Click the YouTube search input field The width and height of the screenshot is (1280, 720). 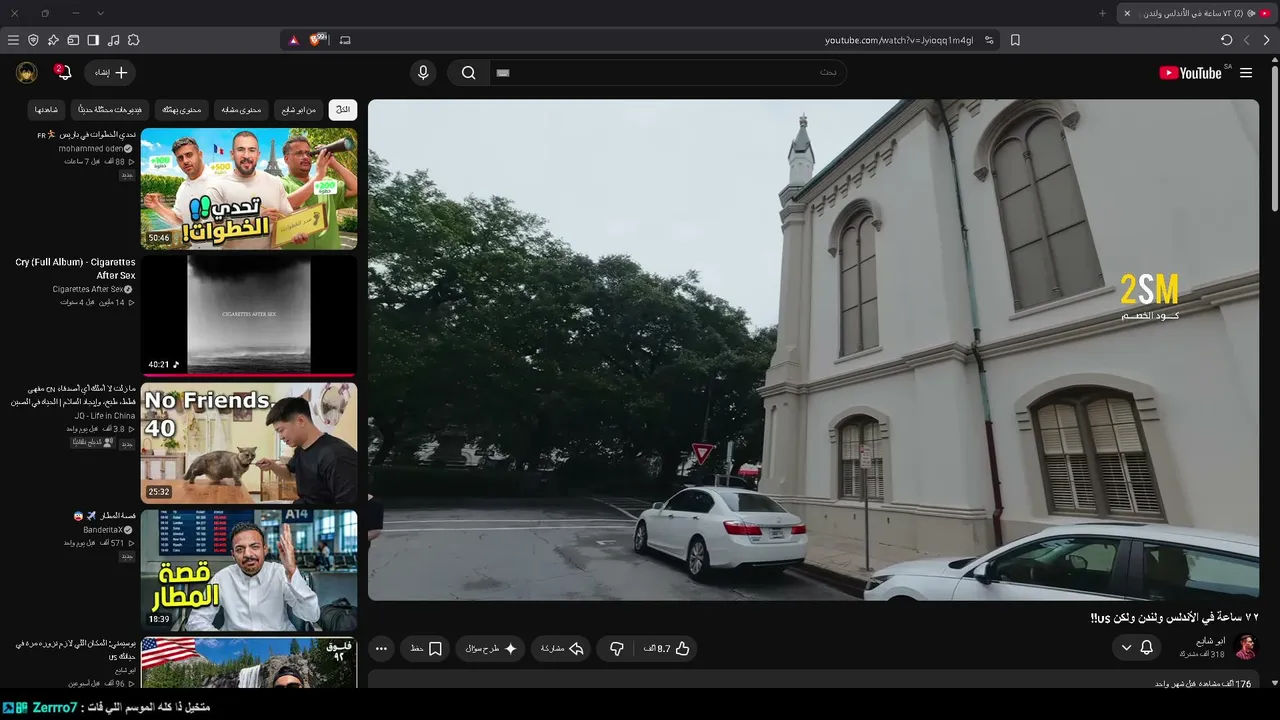point(667,73)
